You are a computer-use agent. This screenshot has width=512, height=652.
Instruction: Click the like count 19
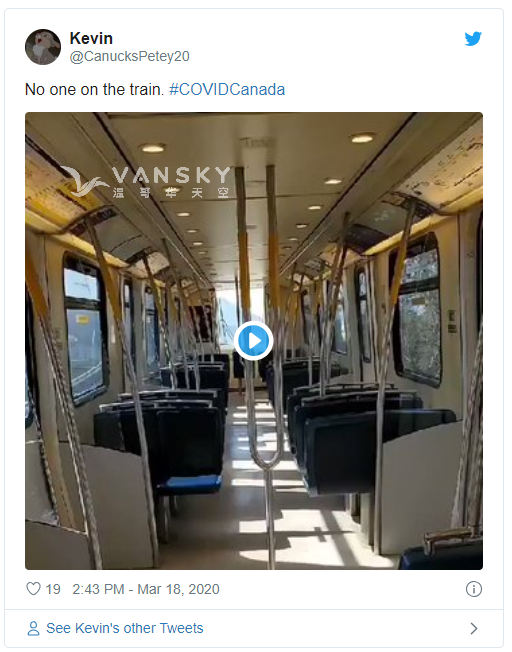tap(53, 589)
